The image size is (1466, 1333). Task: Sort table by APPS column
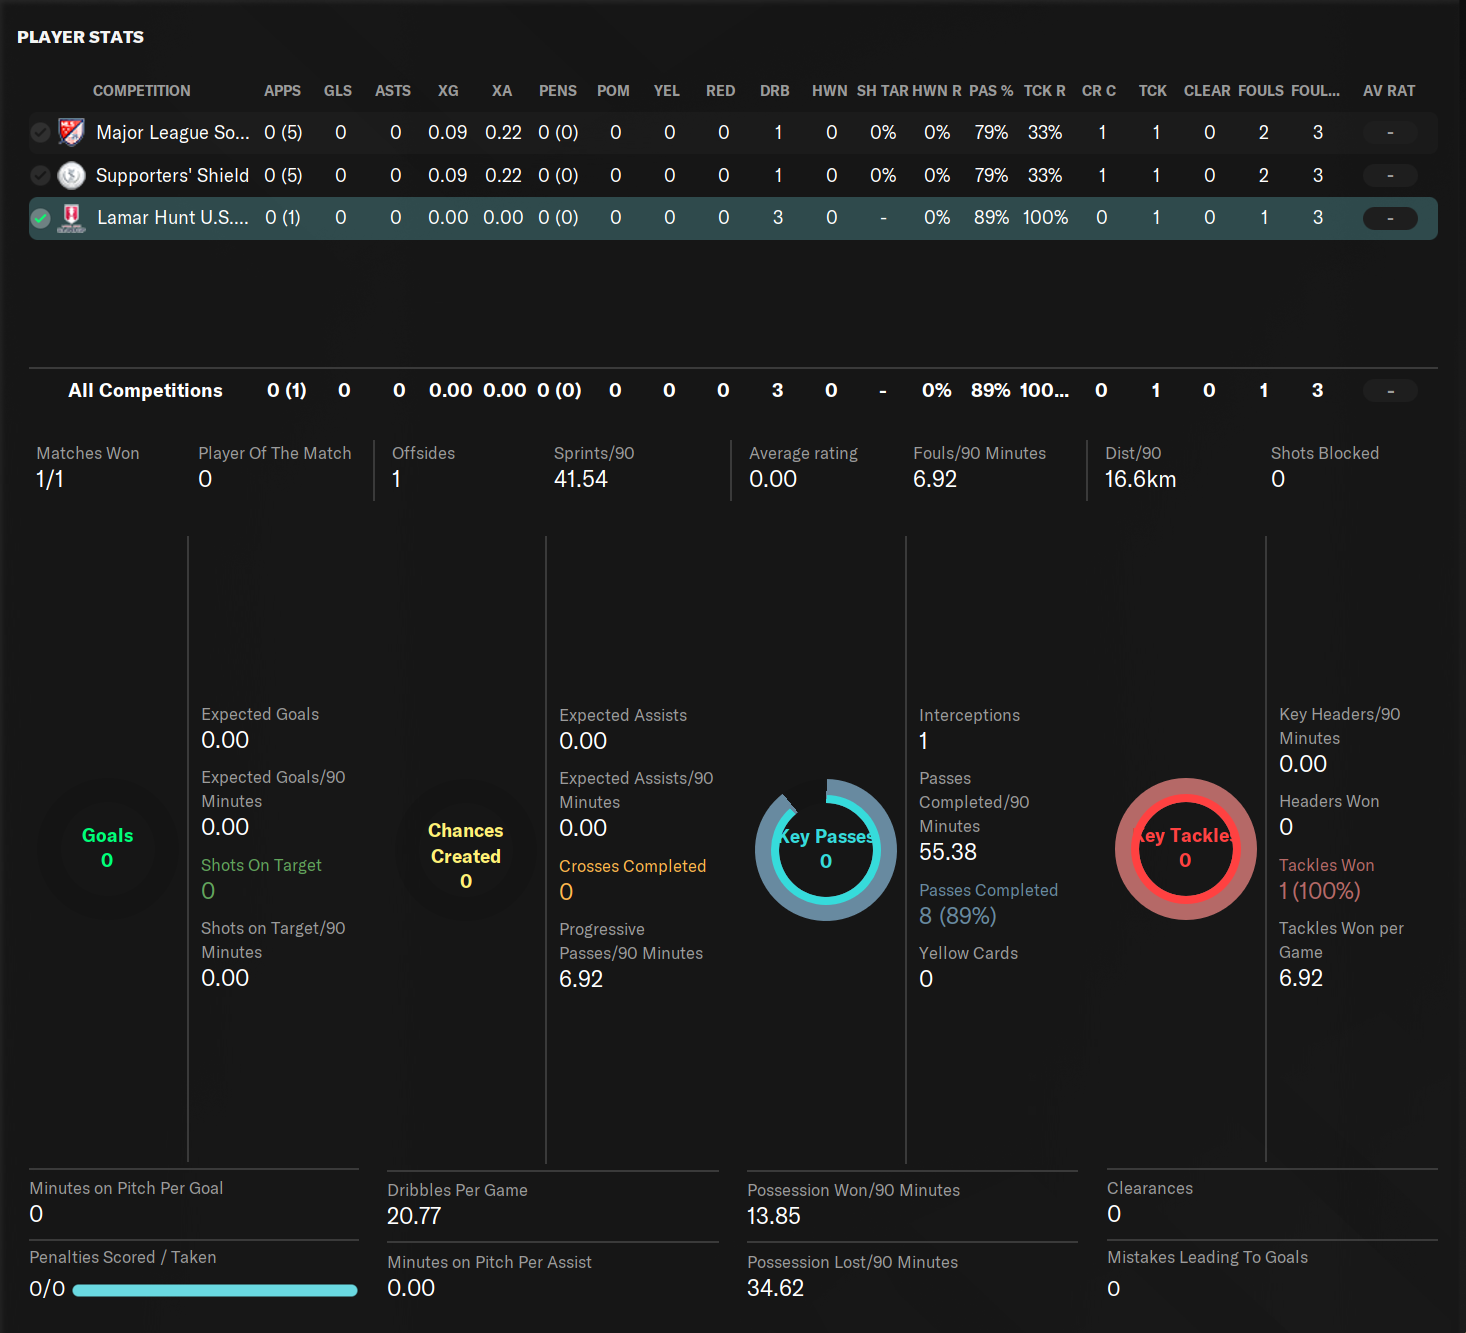click(282, 91)
